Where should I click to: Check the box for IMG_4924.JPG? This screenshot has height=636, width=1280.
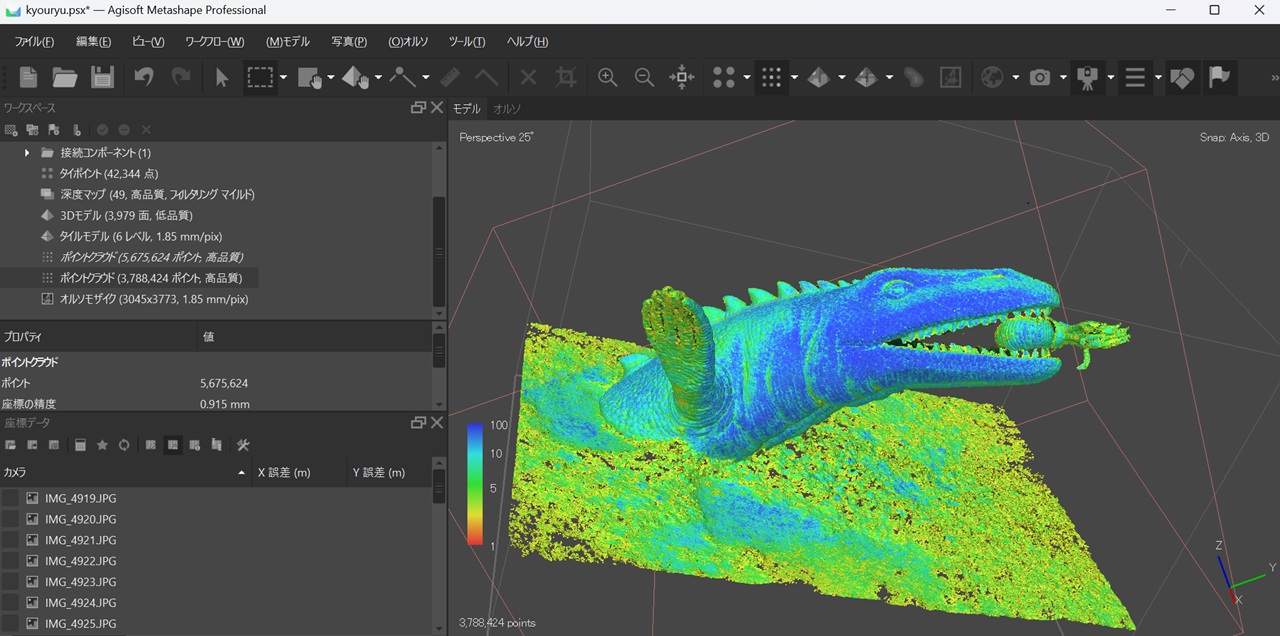click(11, 603)
